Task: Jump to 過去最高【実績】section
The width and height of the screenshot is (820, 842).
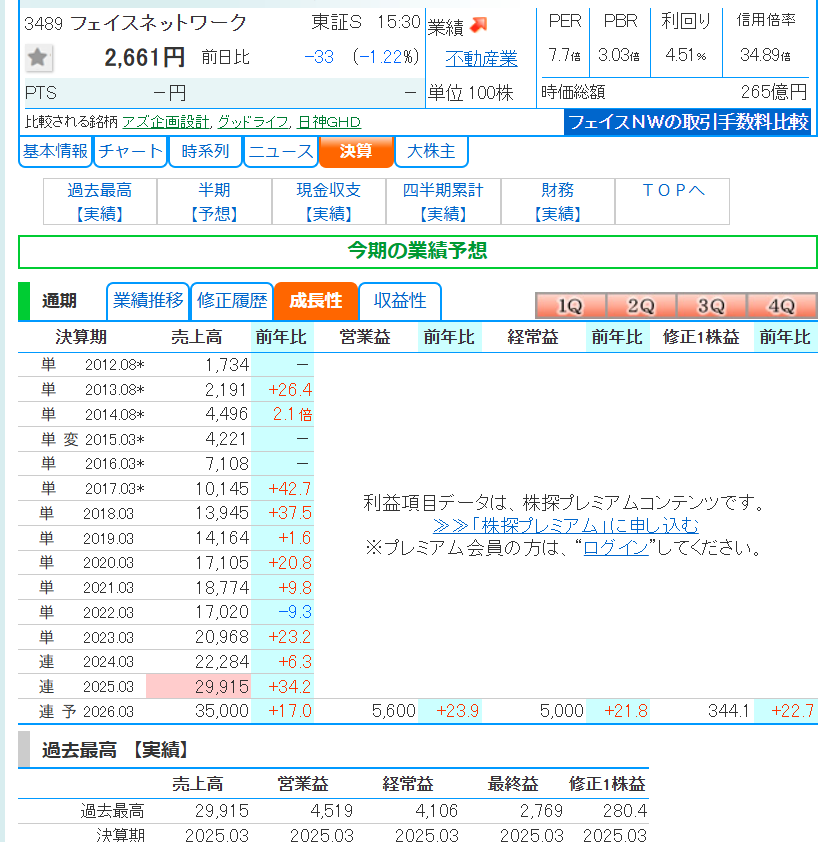Action: 100,202
